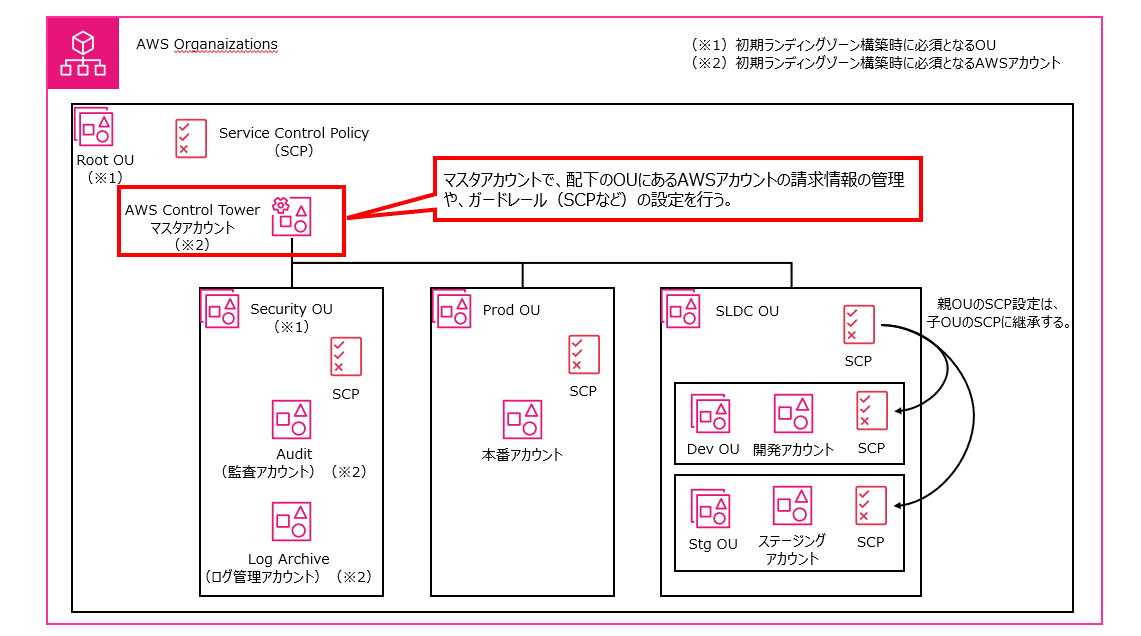1141x636 pixels.
Task: Select the (※1) legend line about required OU
Action: pyautogui.click(x=843, y=44)
